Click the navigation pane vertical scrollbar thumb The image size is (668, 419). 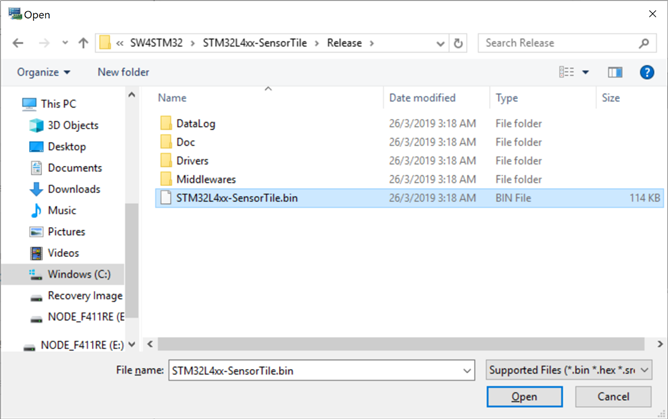coord(132,261)
